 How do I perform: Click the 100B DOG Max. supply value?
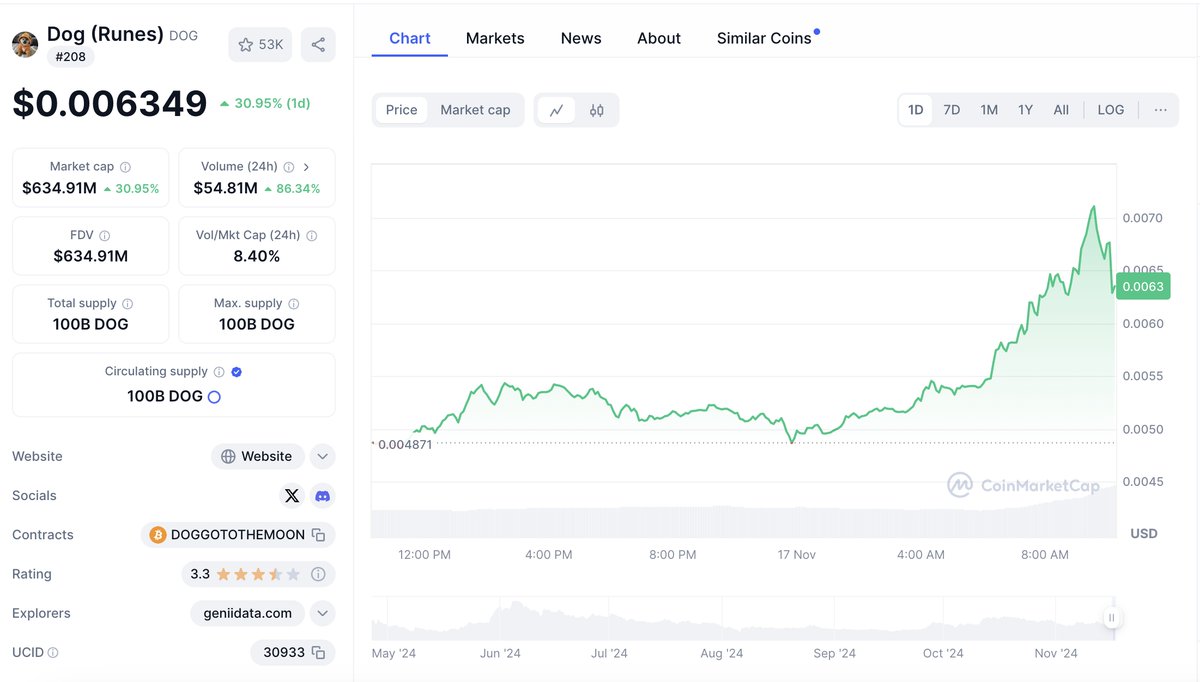click(257, 324)
